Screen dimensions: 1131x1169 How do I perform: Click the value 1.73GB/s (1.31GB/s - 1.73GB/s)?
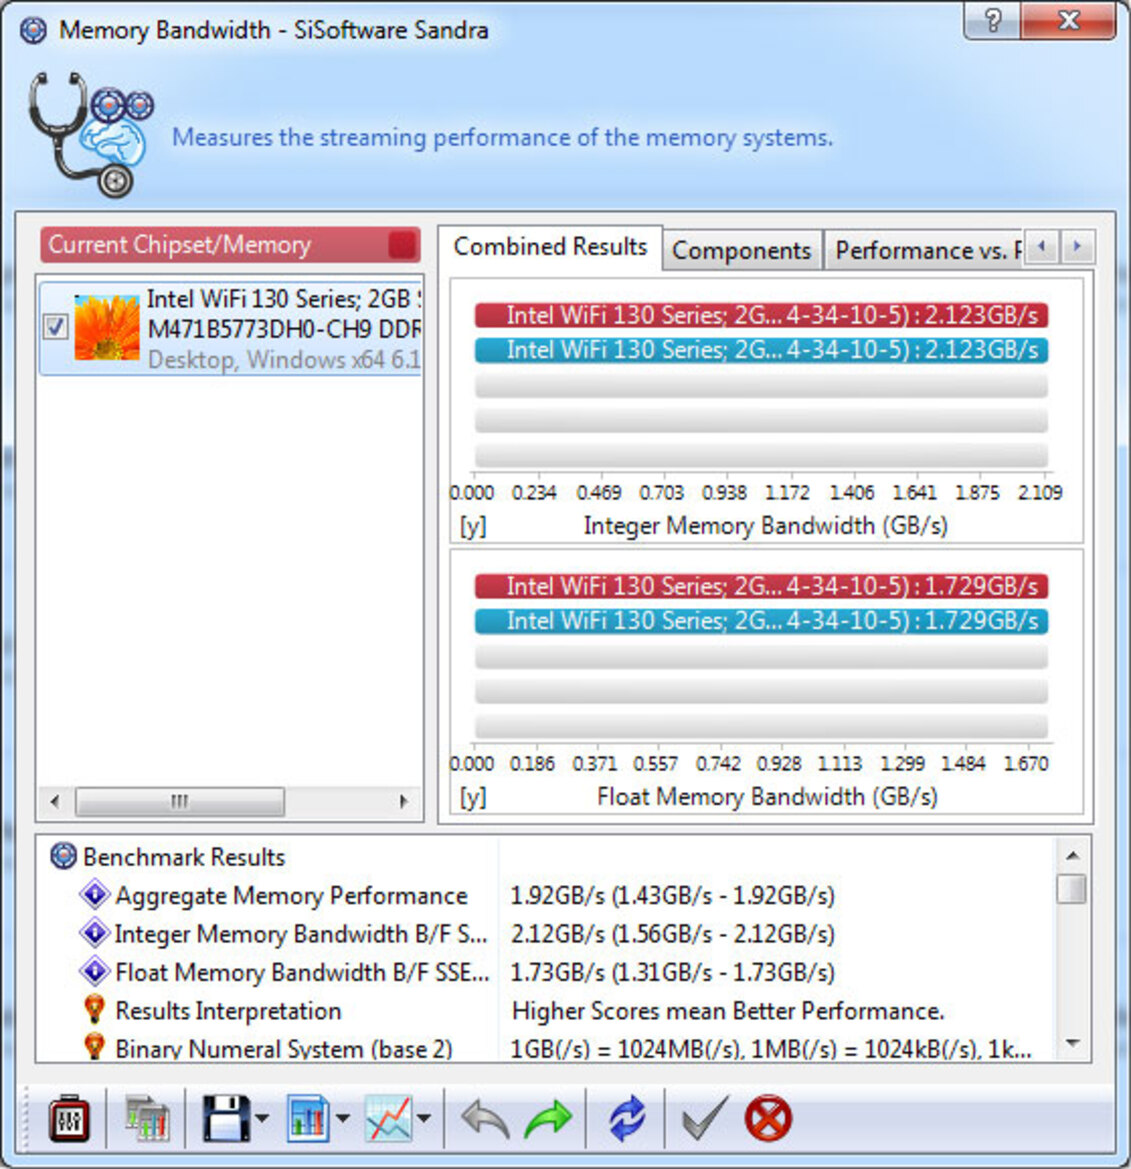click(x=672, y=973)
